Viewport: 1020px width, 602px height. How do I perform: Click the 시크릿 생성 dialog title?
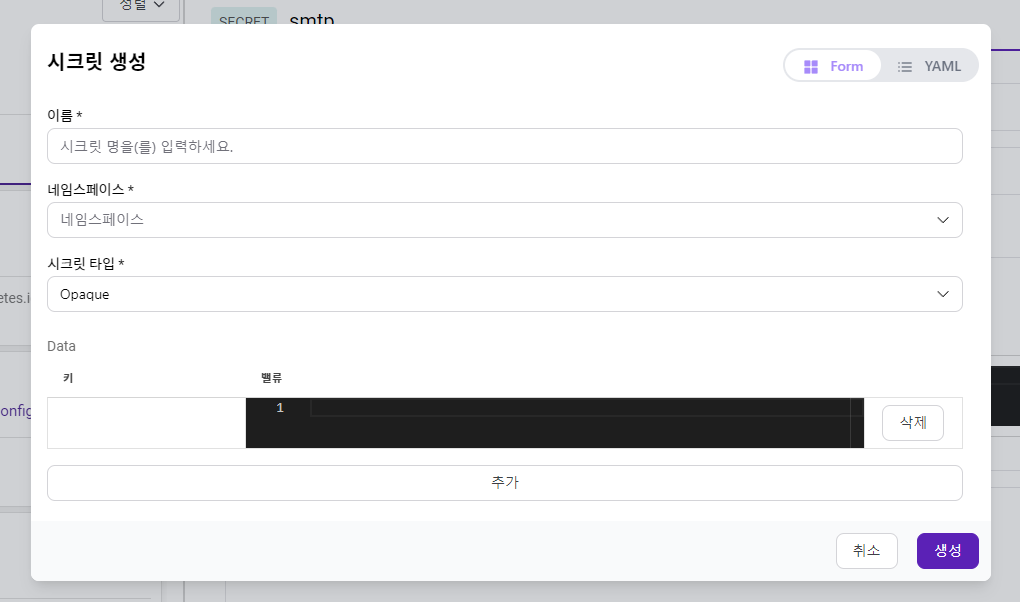[x=96, y=62]
